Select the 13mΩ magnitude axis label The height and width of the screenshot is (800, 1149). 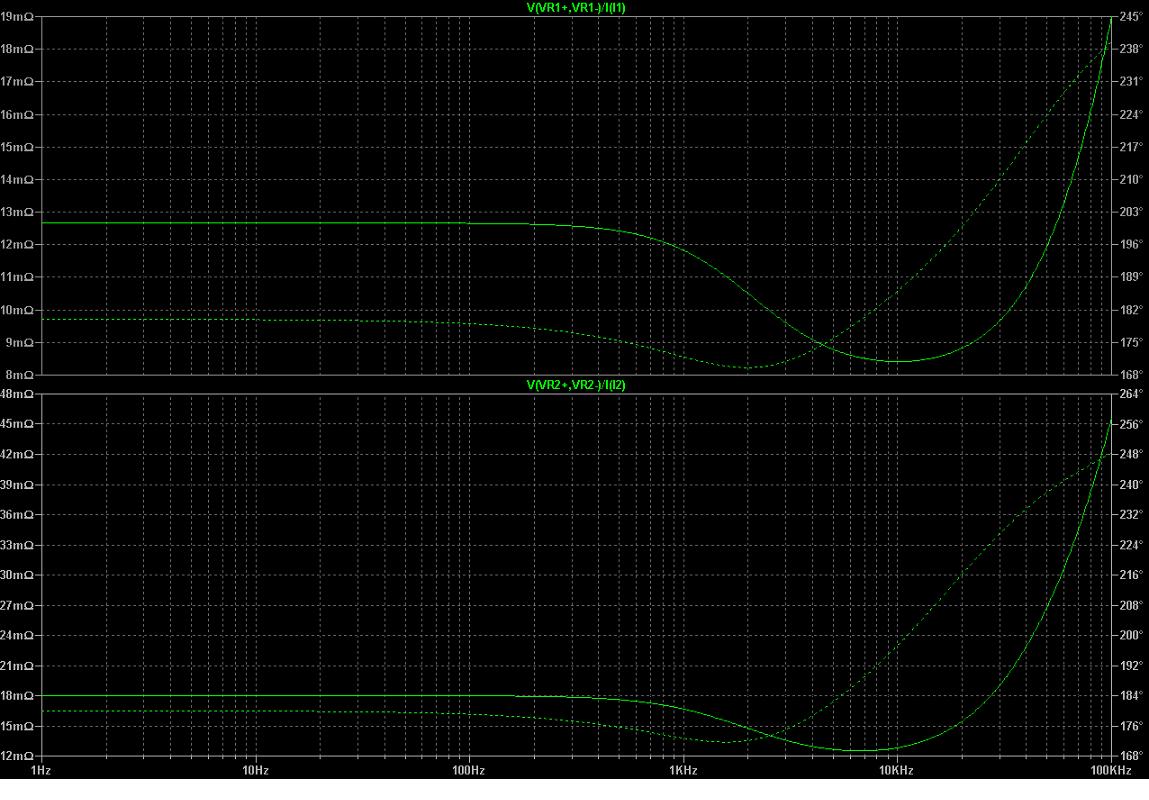[17, 212]
